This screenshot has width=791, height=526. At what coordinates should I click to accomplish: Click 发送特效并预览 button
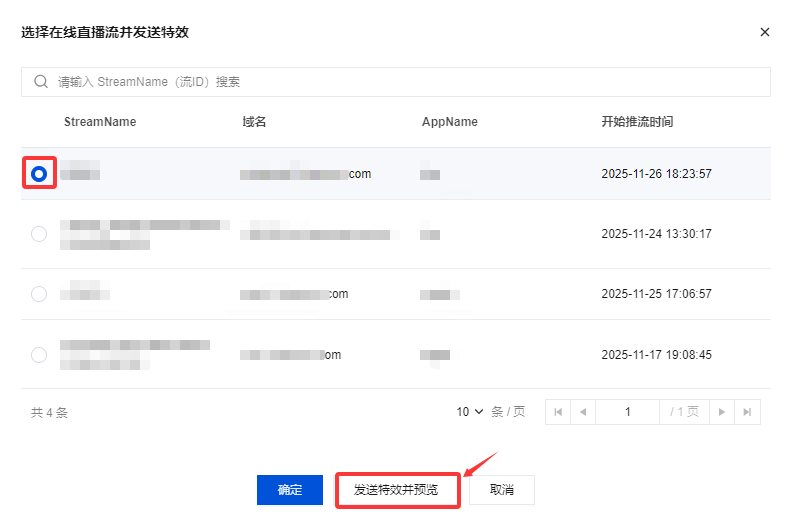[396, 490]
